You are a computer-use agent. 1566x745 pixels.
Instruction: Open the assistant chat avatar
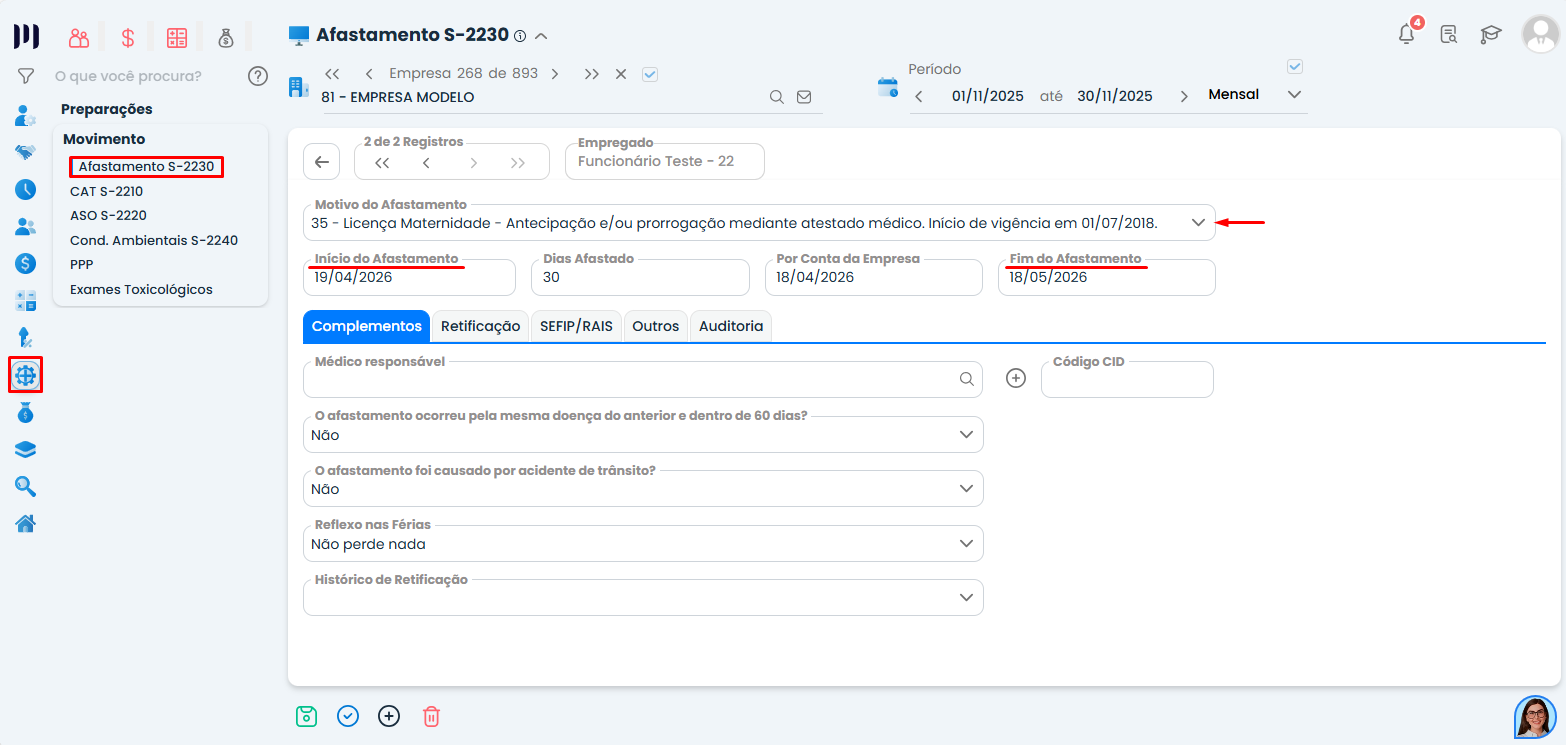[1535, 716]
